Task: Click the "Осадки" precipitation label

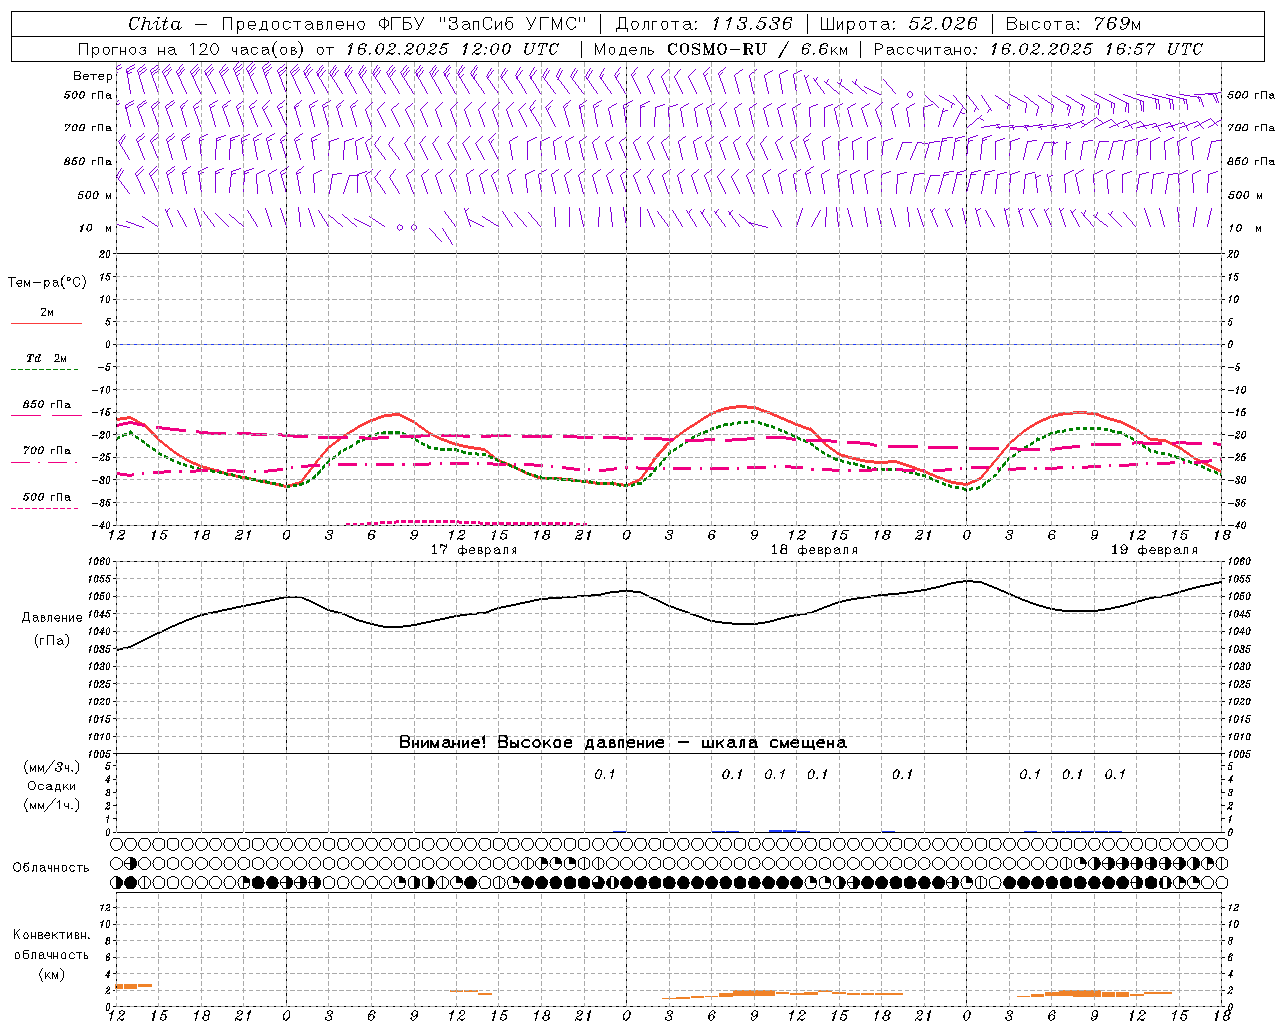Action: 51,786
